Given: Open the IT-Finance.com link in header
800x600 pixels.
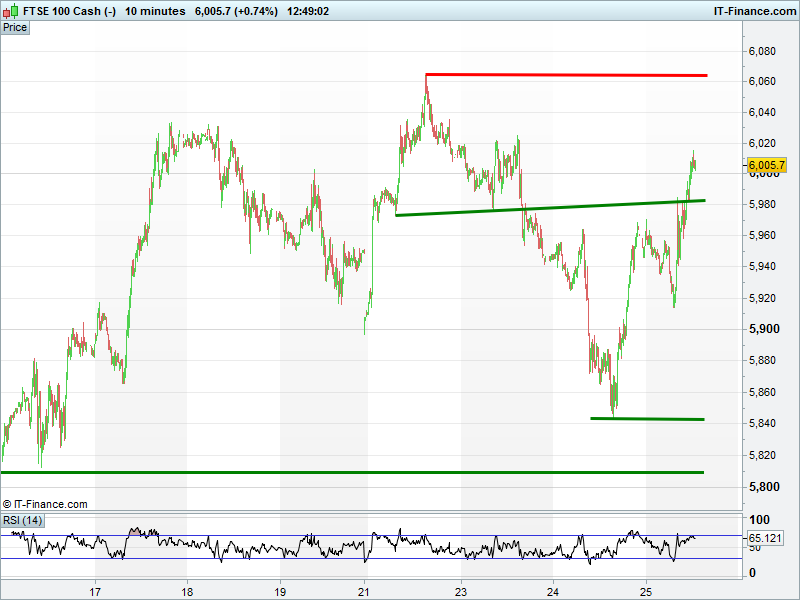Looking at the screenshot, I should [x=753, y=11].
